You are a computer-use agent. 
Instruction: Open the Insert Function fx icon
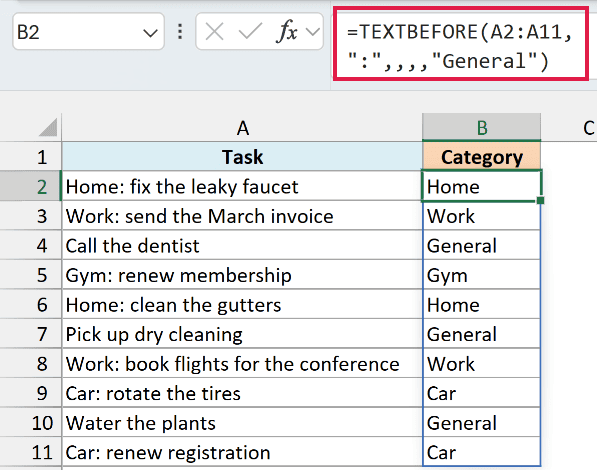coord(286,31)
